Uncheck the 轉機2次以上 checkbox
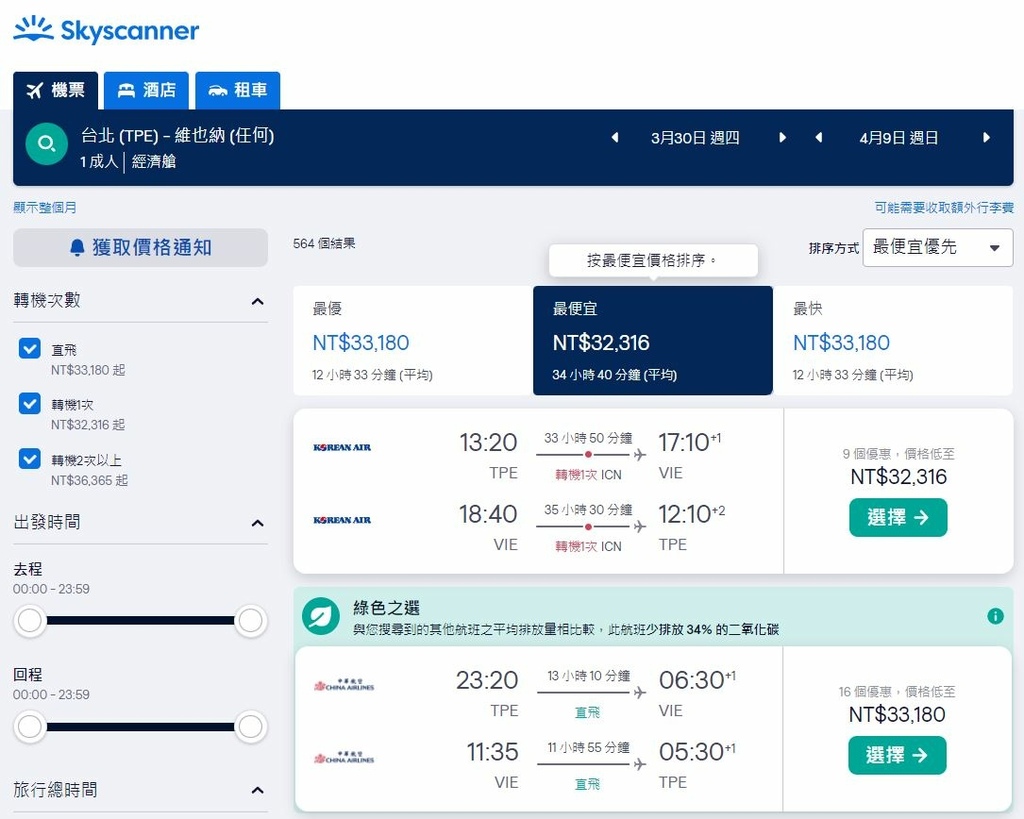Image resolution: width=1024 pixels, height=819 pixels. [30, 459]
